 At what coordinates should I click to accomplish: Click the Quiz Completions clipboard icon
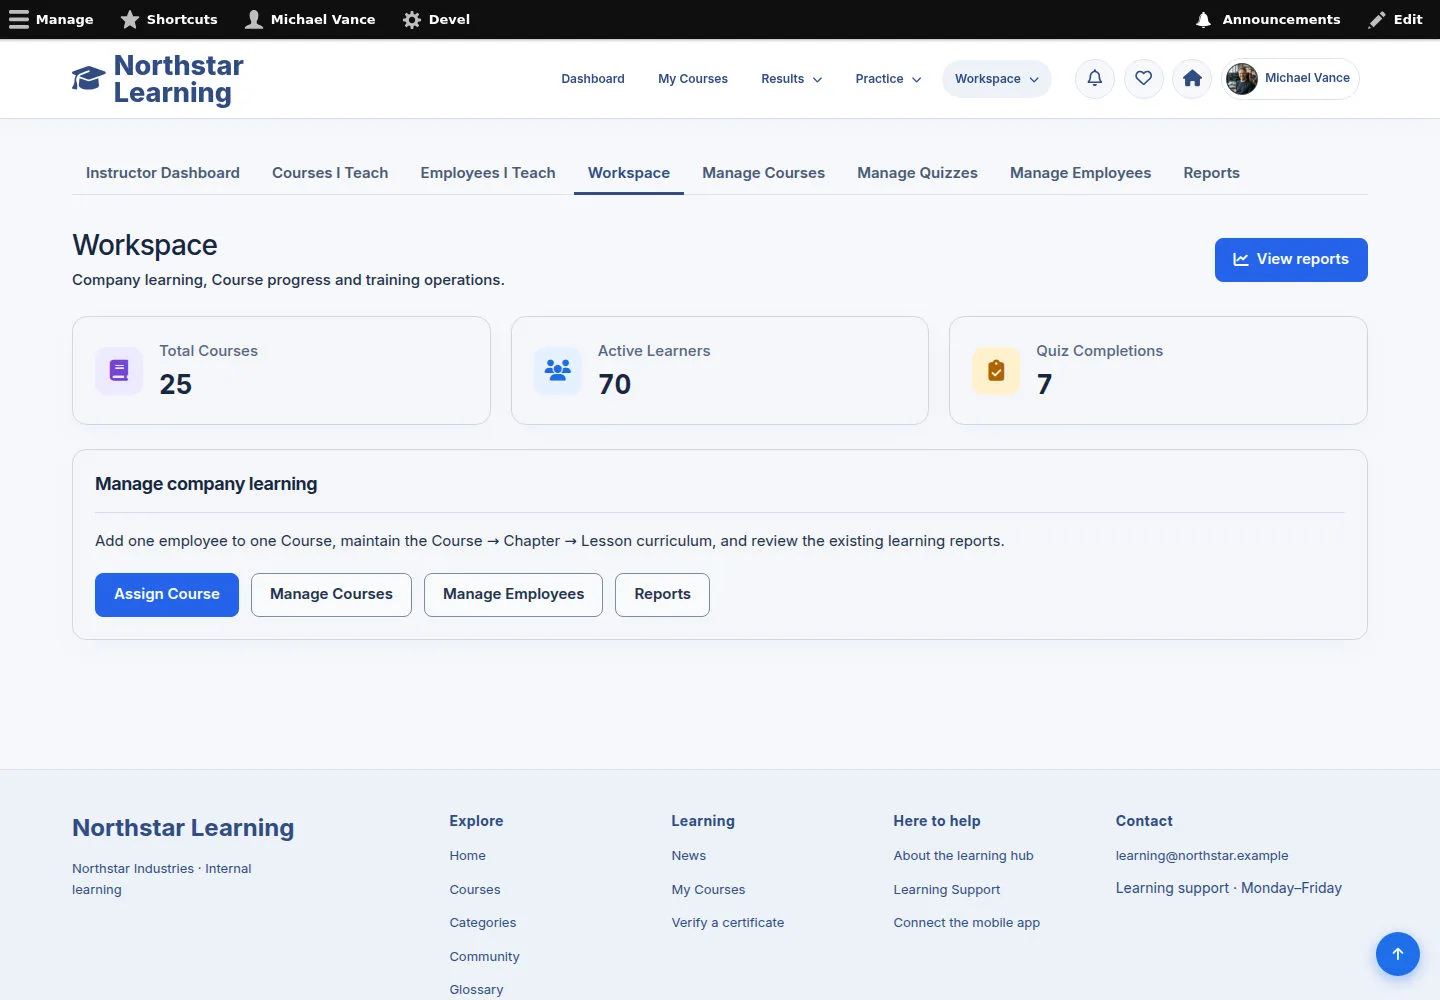(996, 371)
